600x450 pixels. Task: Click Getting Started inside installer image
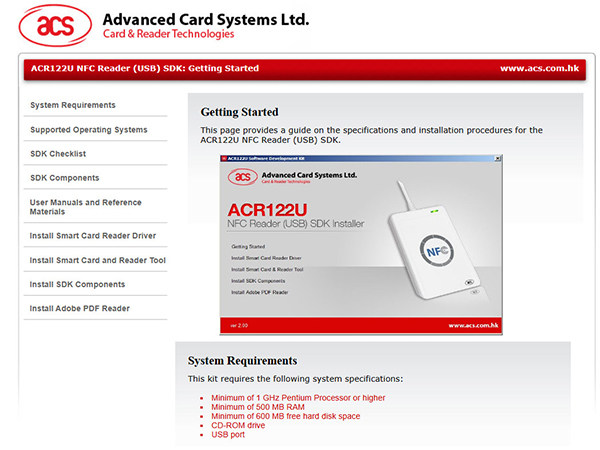point(248,247)
